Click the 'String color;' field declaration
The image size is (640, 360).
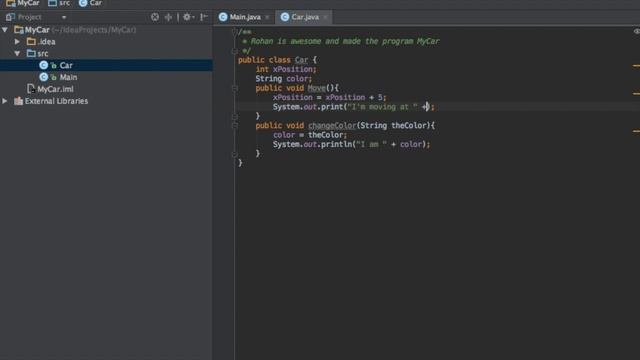284,79
